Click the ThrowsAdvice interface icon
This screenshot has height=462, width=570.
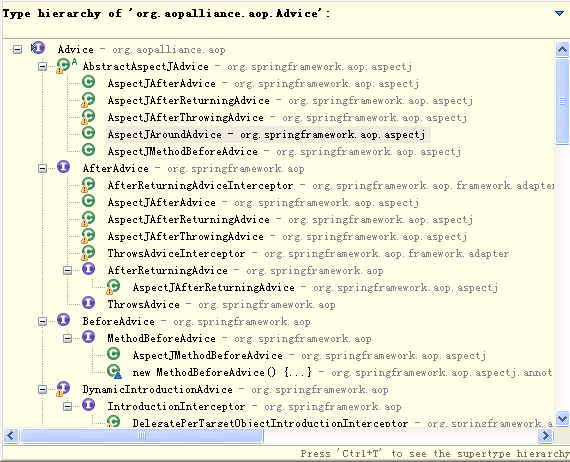pyautogui.click(x=88, y=303)
